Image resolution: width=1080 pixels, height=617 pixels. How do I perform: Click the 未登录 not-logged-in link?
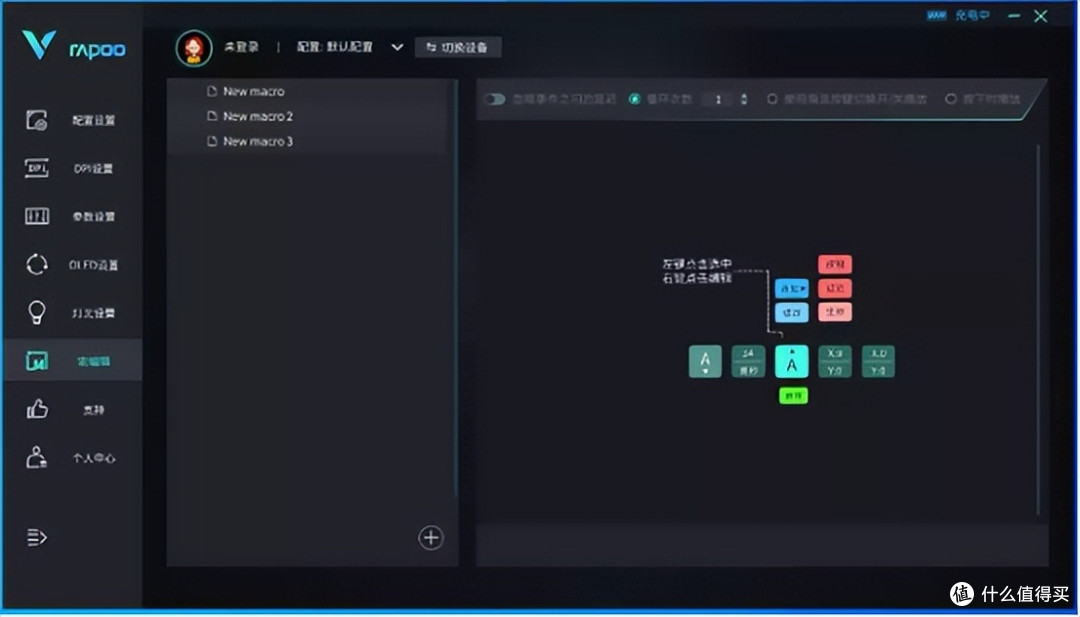pyautogui.click(x=241, y=48)
